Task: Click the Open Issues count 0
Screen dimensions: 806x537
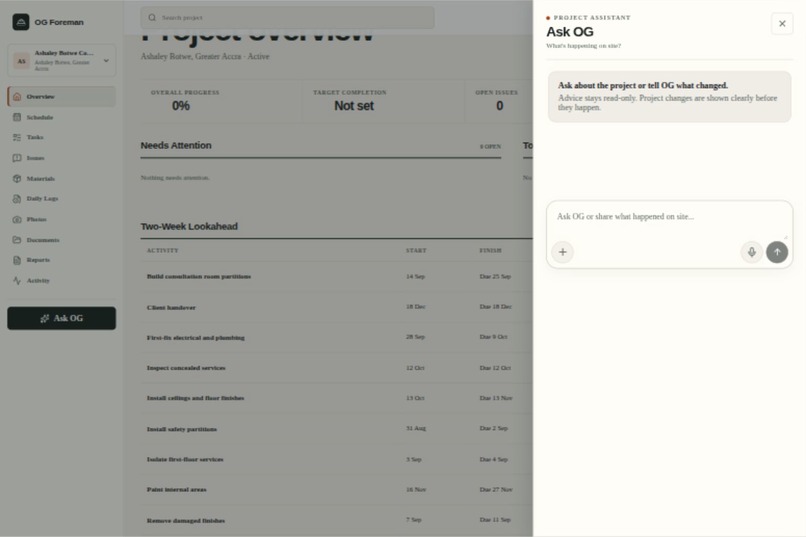Action: tap(499, 106)
